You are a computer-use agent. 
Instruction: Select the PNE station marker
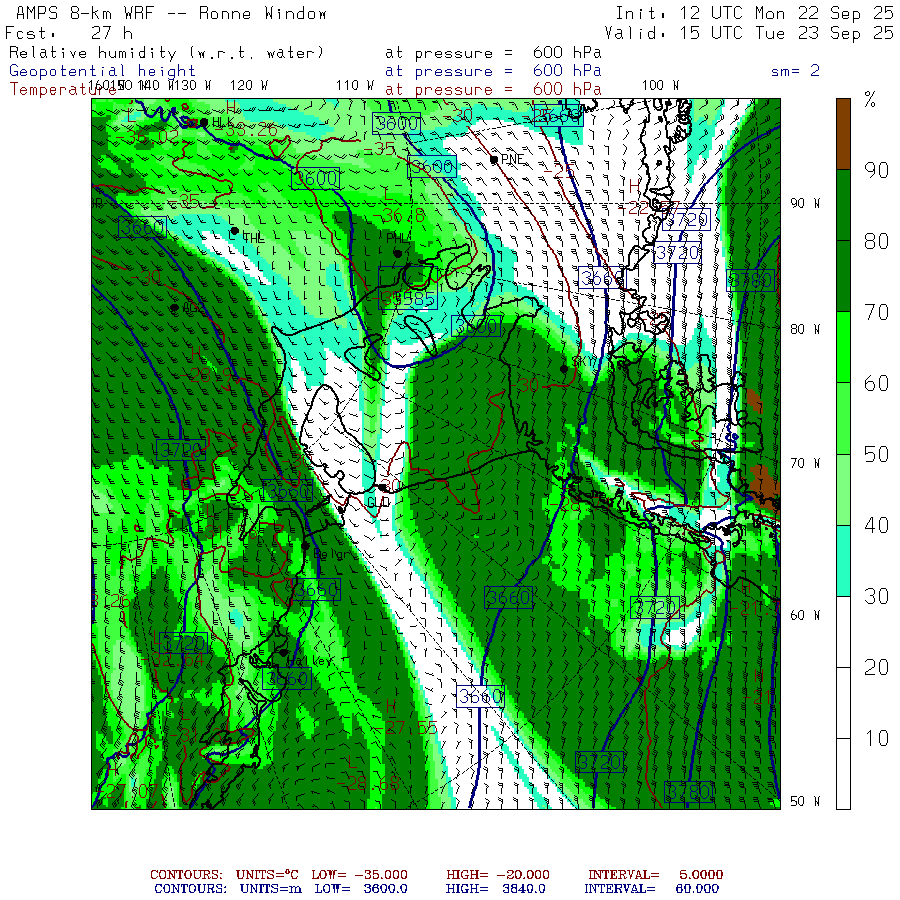pyautogui.click(x=494, y=159)
